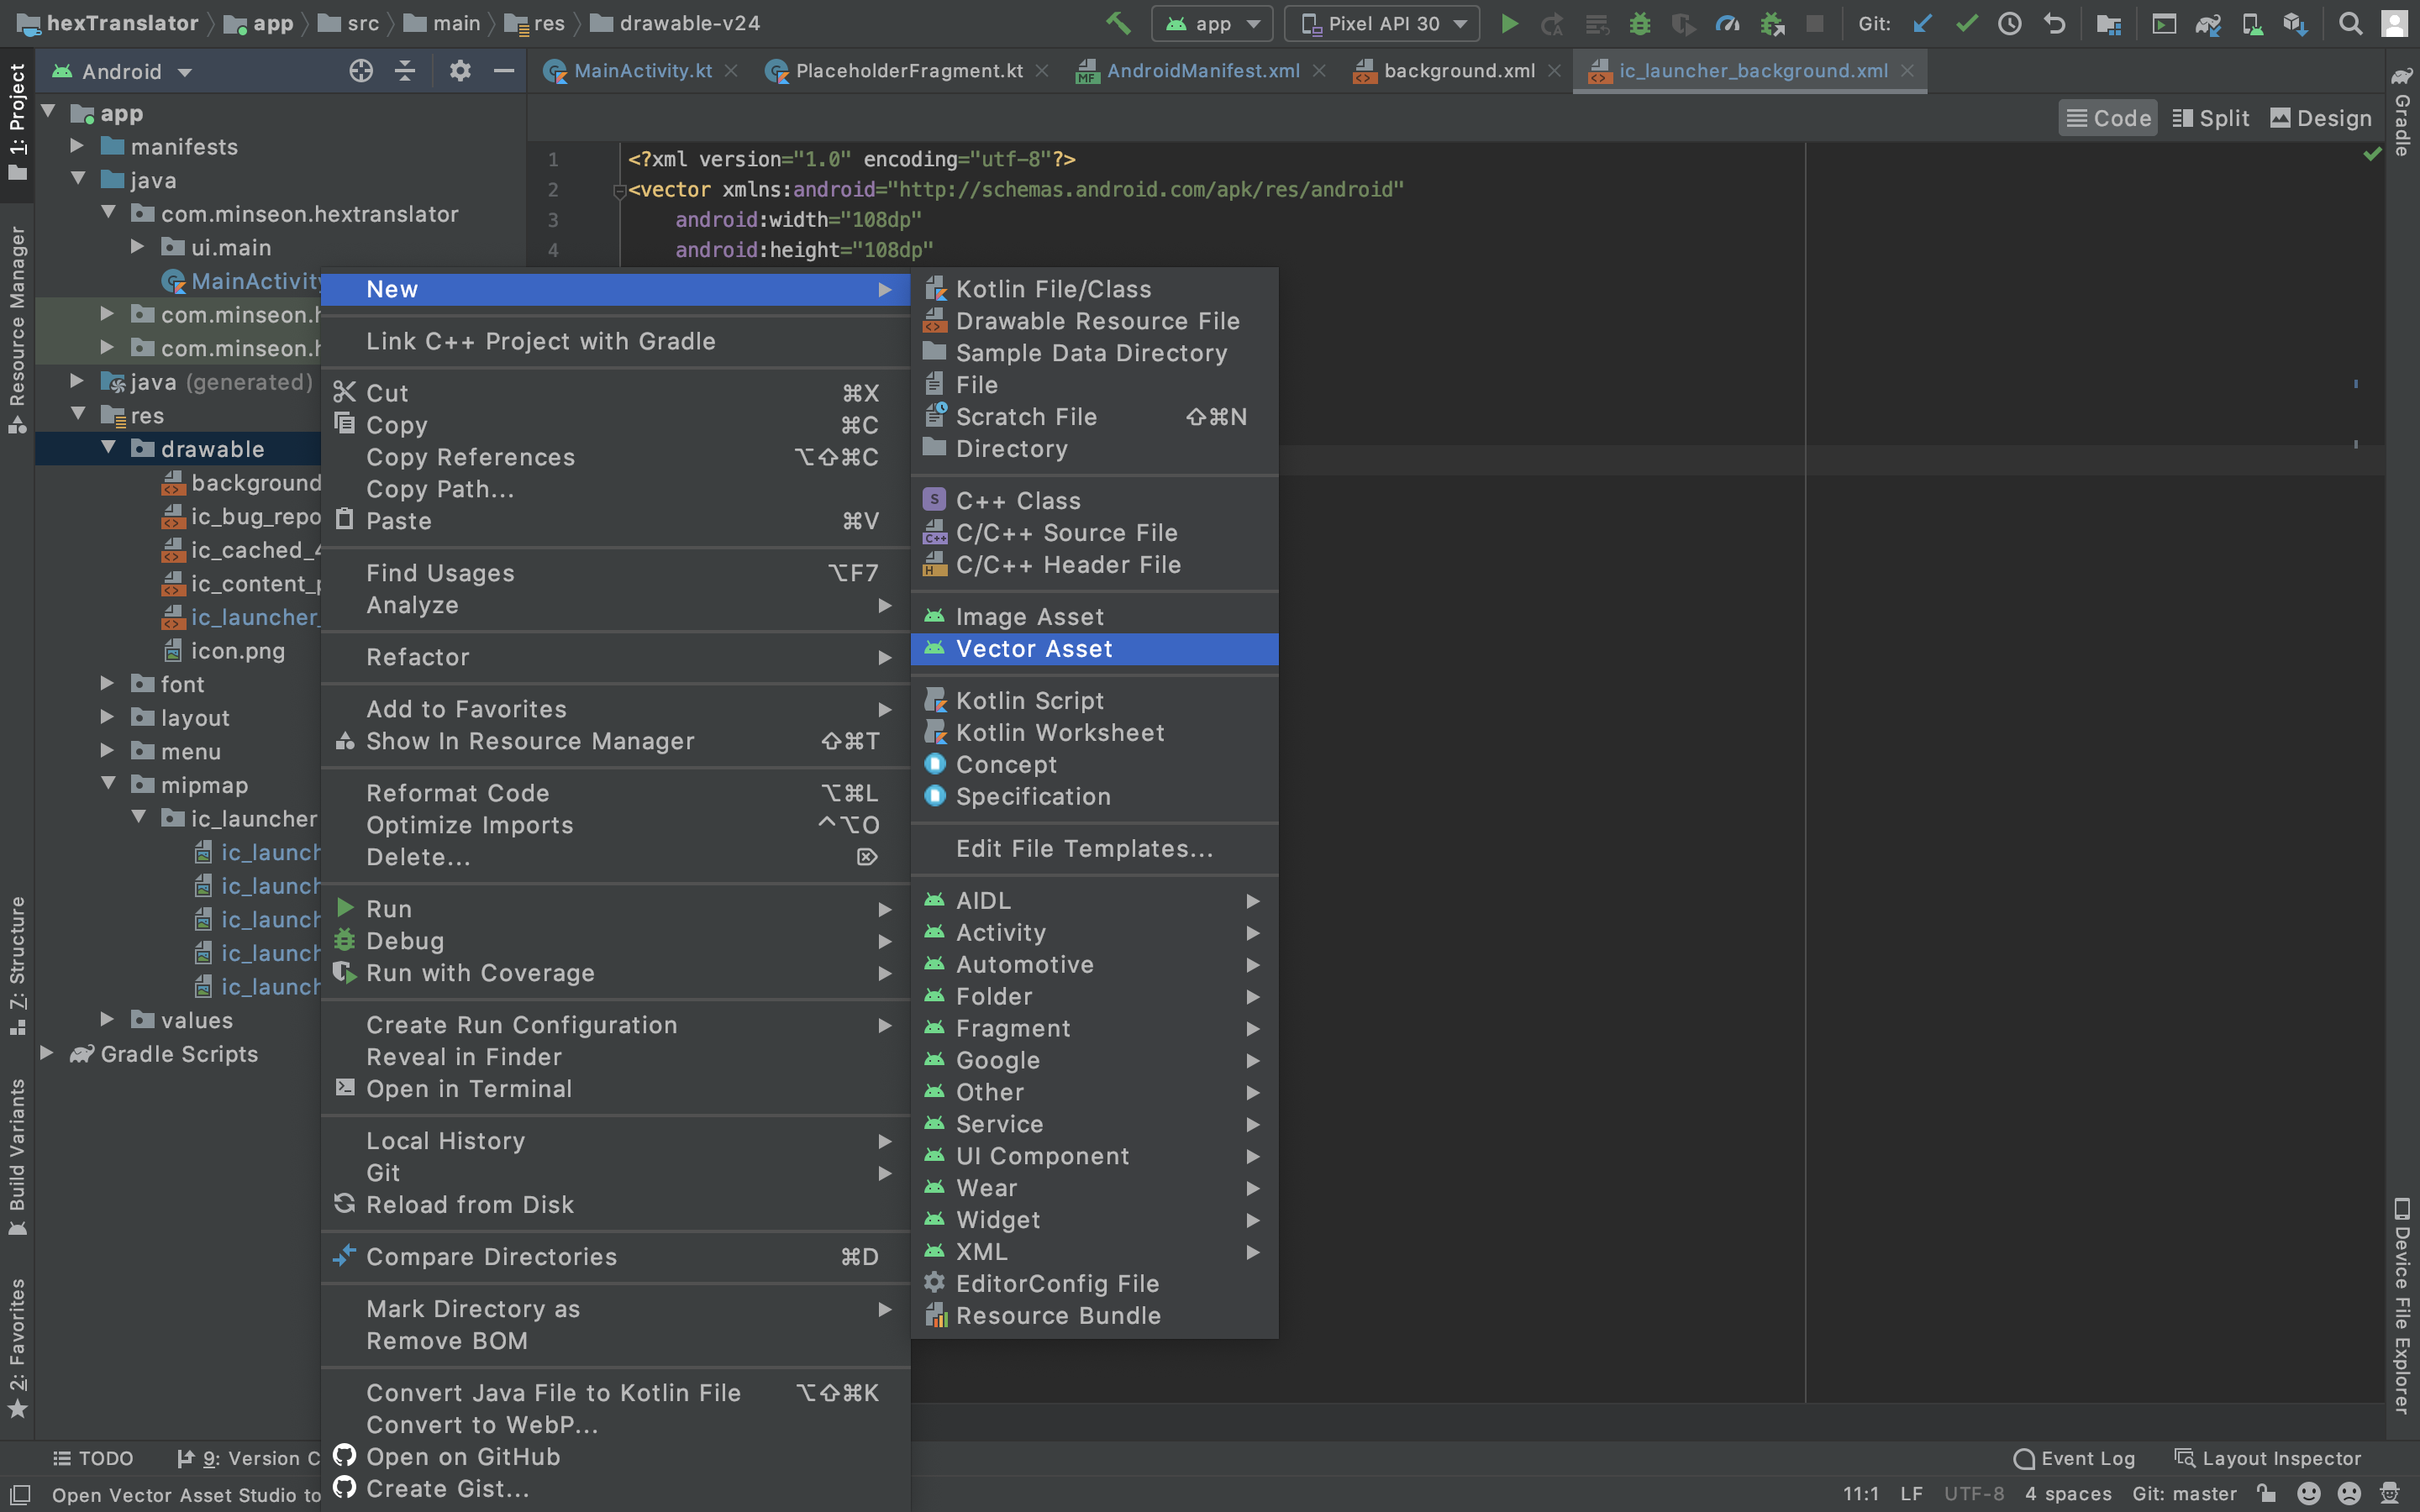This screenshot has height=1512, width=2420.
Task: Switch editor to Split view
Action: (x=2210, y=118)
